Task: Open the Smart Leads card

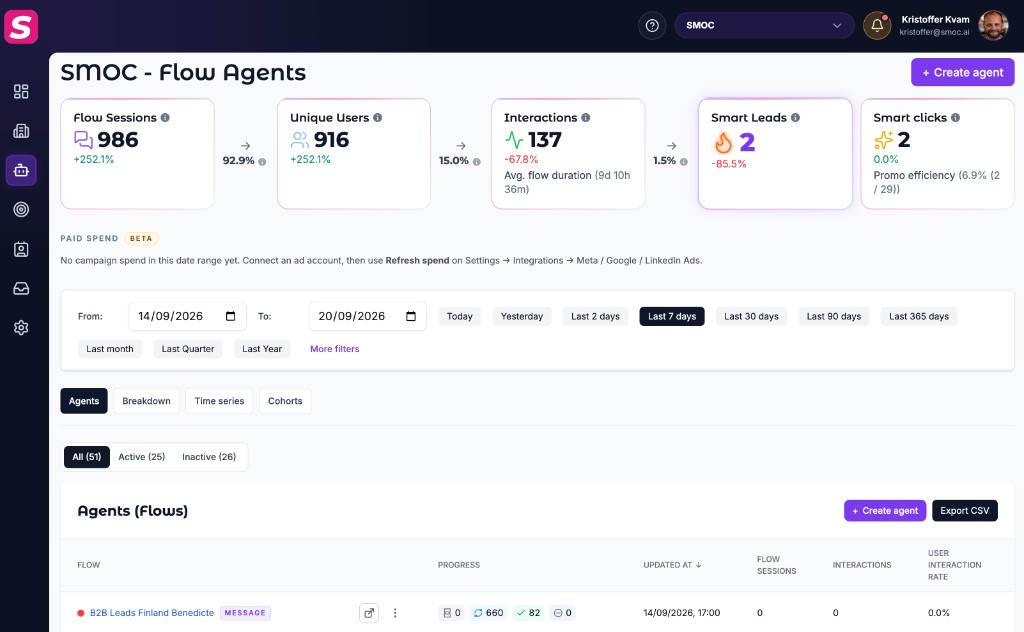Action: click(x=775, y=153)
